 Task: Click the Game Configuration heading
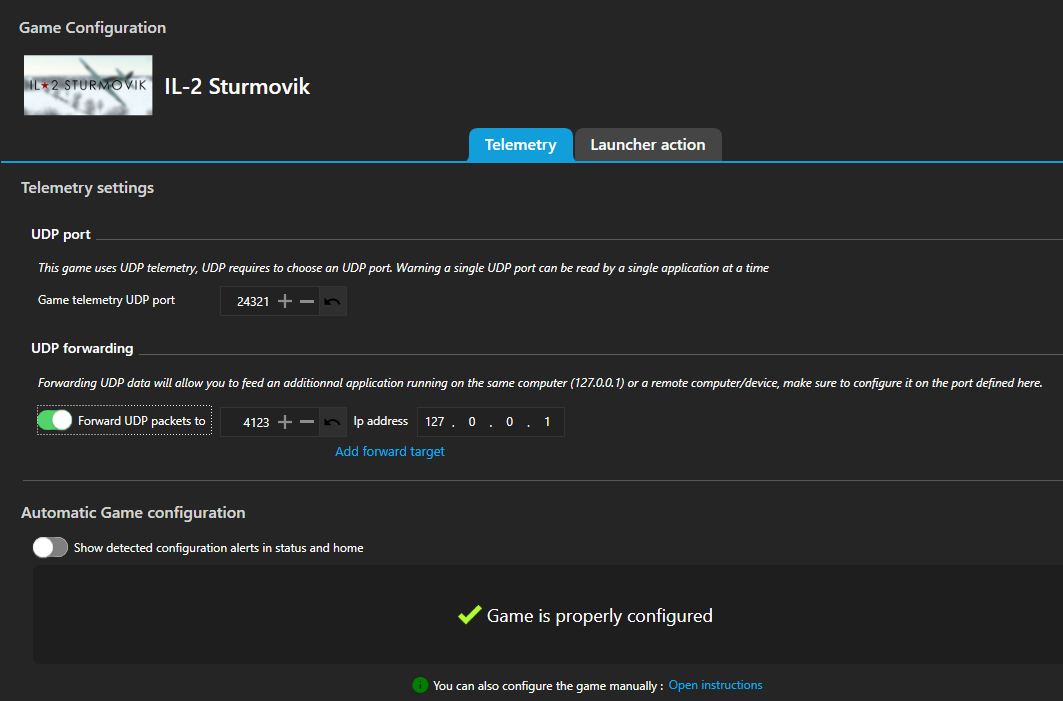pos(92,28)
